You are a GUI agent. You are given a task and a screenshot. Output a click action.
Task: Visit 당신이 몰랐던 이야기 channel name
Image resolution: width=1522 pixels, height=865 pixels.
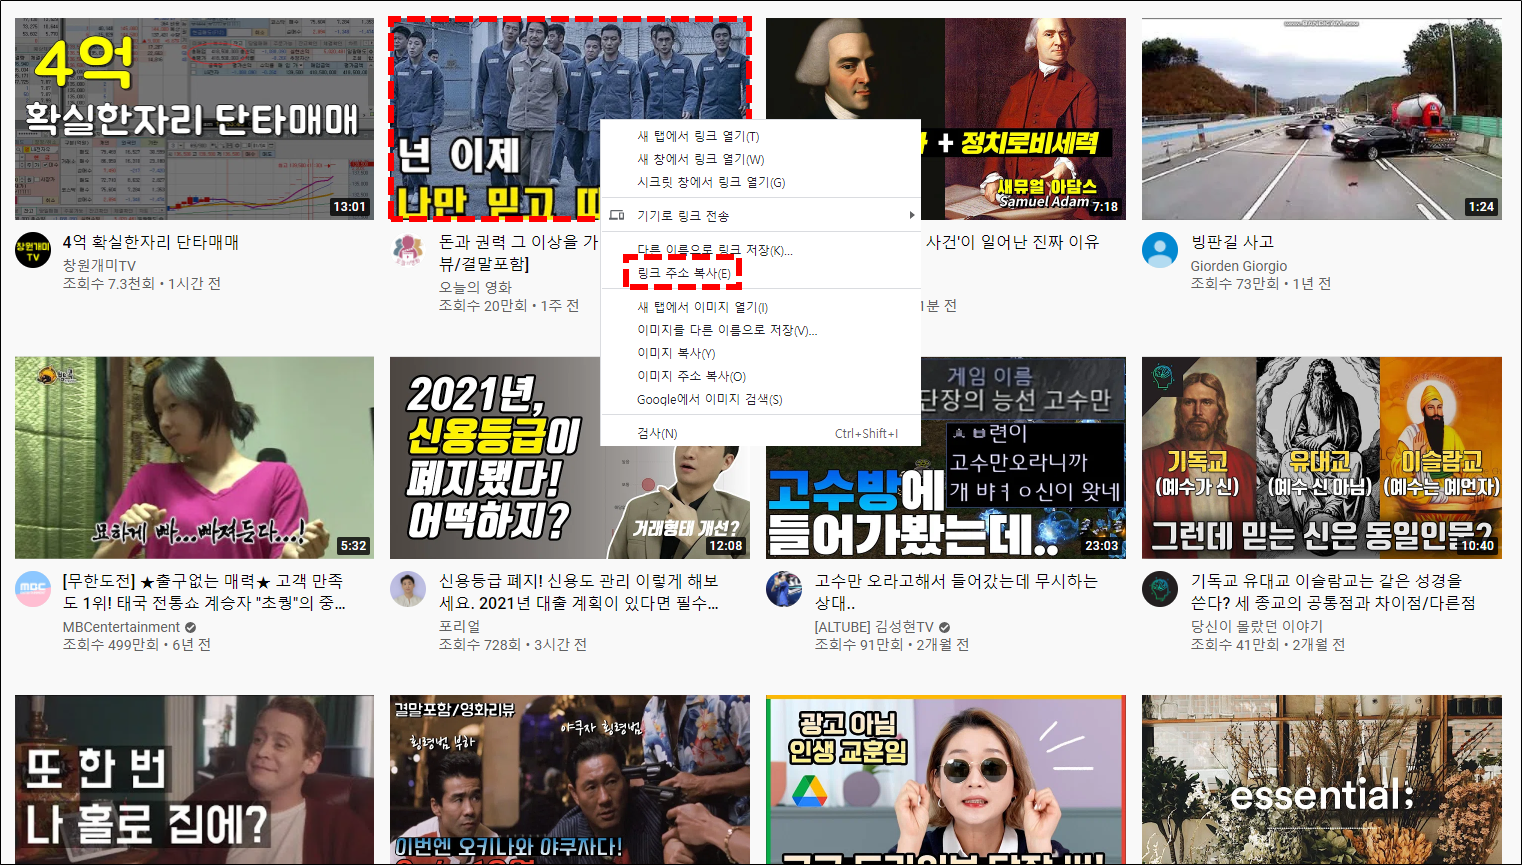1256,626
